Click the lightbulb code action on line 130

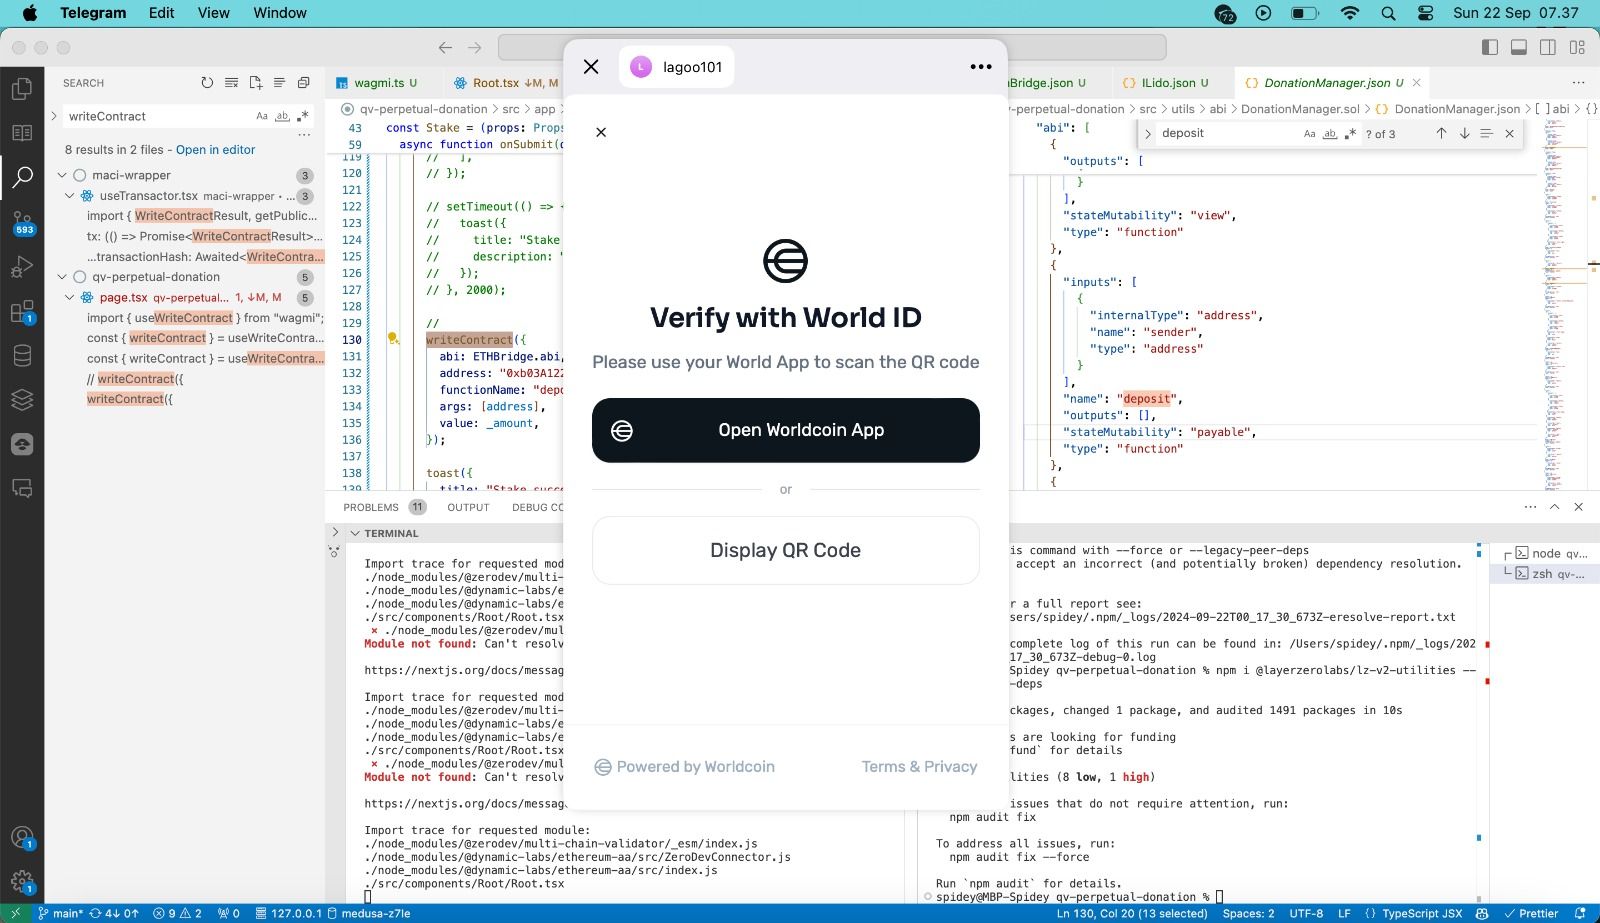coord(393,339)
